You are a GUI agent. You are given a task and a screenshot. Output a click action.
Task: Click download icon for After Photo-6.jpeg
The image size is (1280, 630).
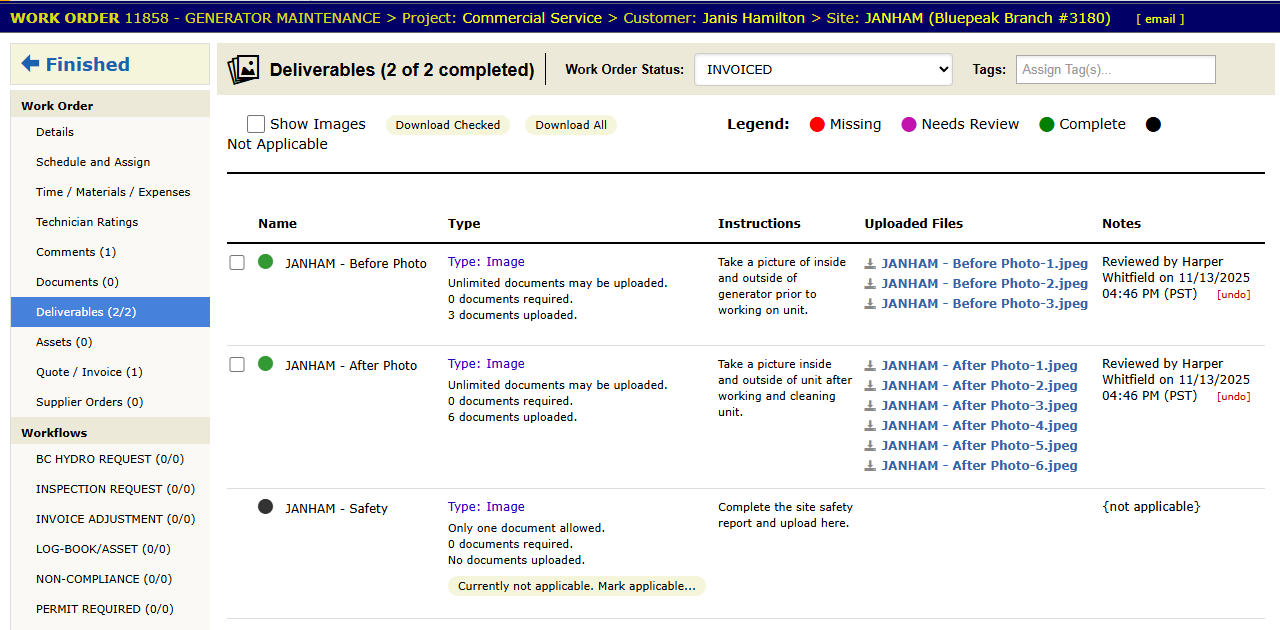pyautogui.click(x=870, y=466)
